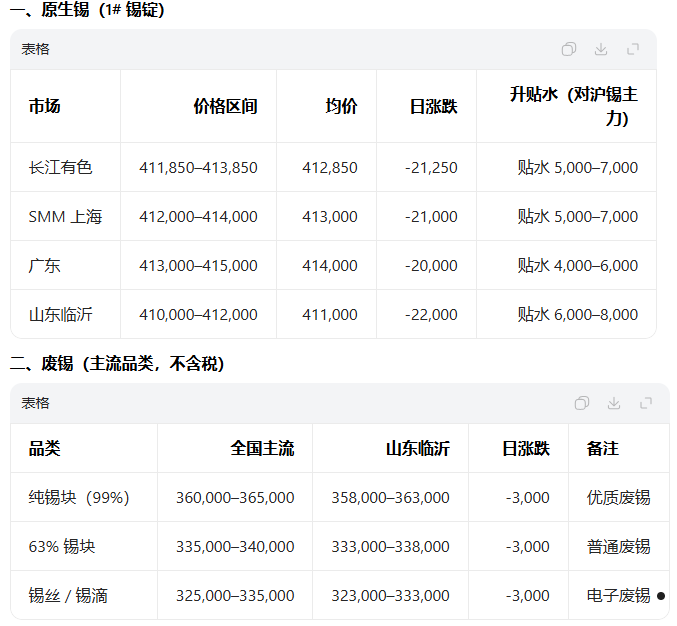Select the 纯锡块（99%）row label
677x626 pixels.
(x=79, y=498)
